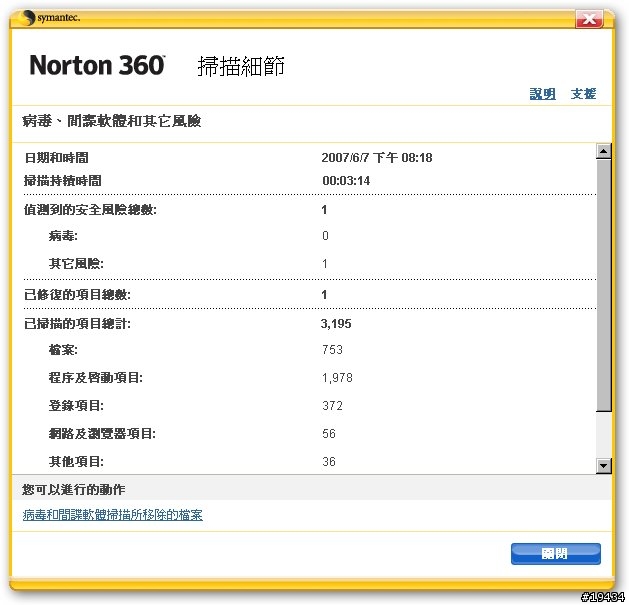
Task: Open the 支援 support link
Action: (583, 94)
